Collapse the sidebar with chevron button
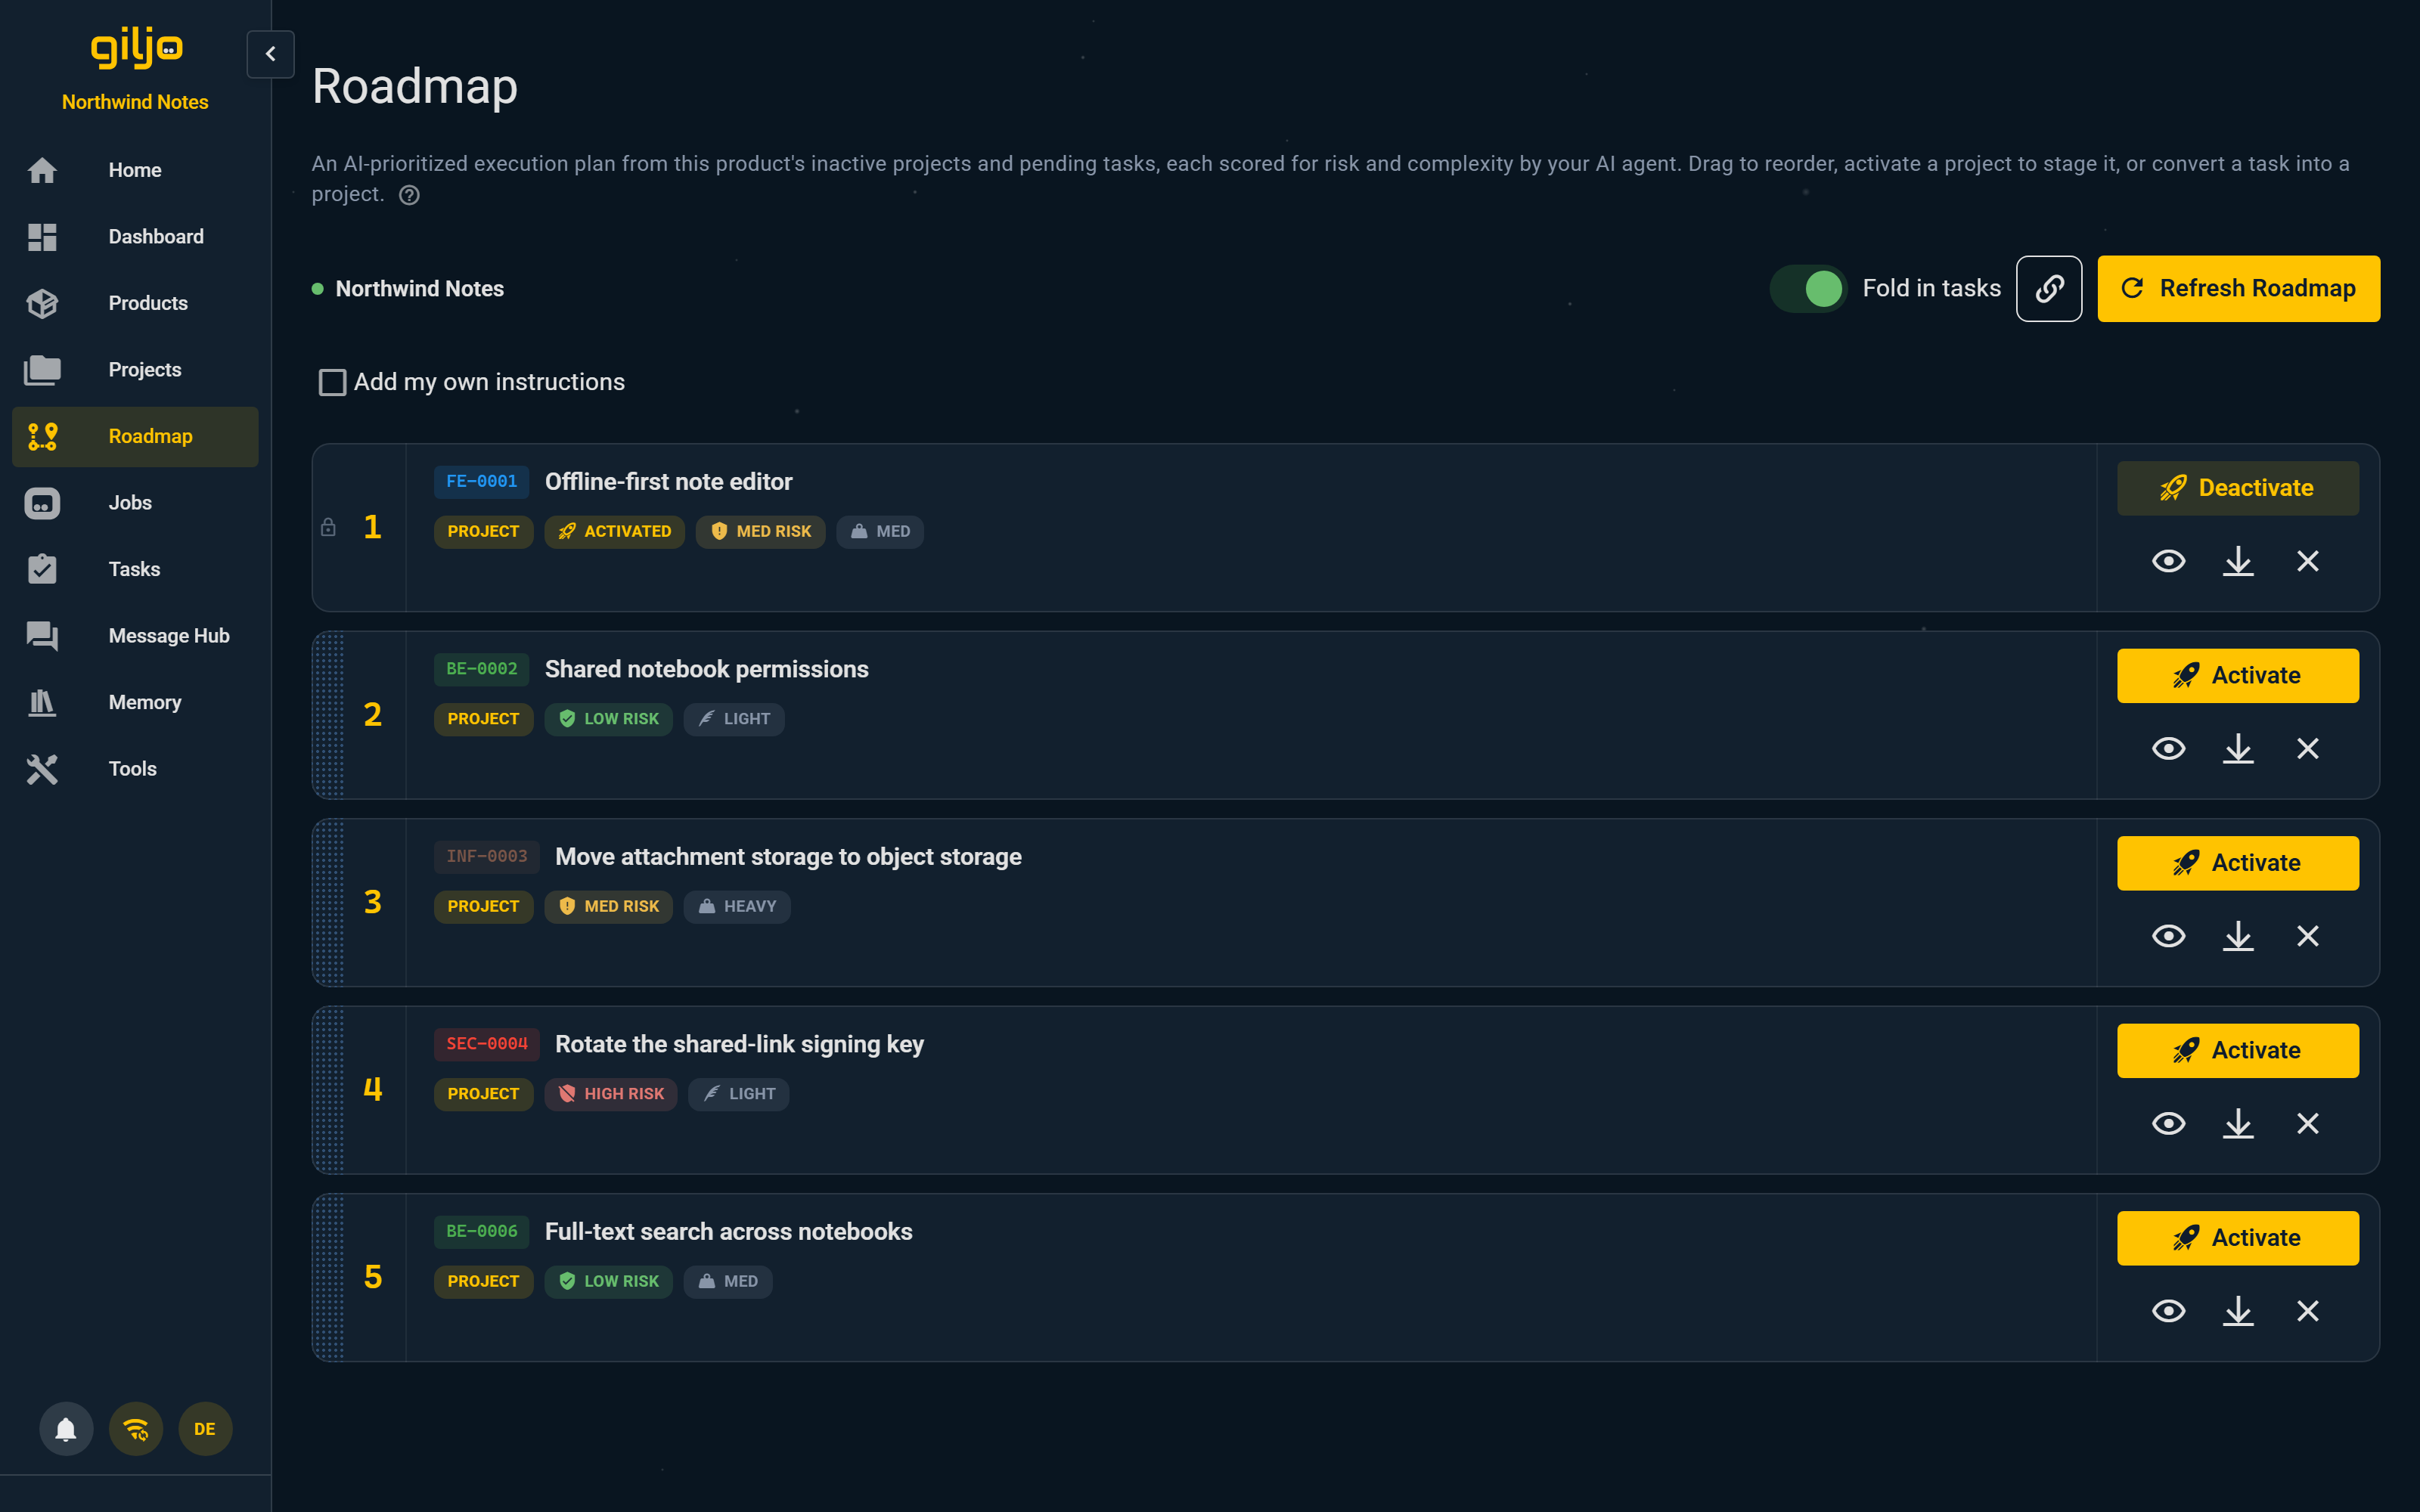Viewport: 2420px width, 1512px height. 270,54
